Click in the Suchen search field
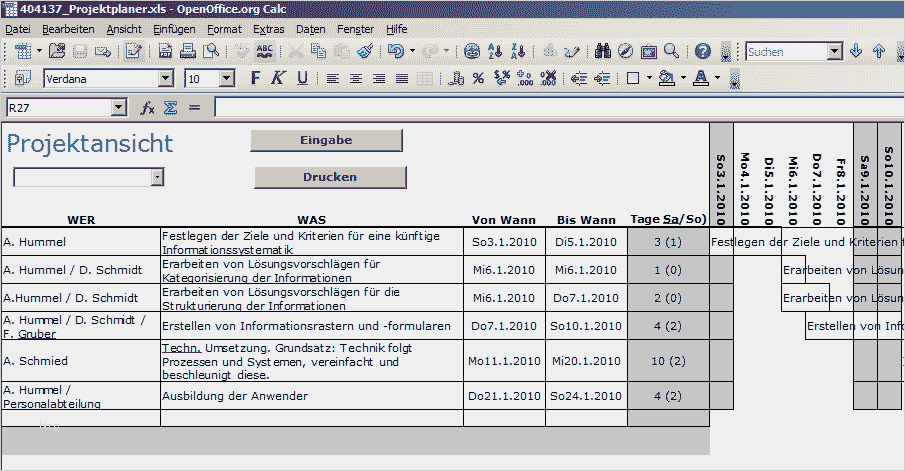Screen dimensions: 905x471 pos(787,52)
